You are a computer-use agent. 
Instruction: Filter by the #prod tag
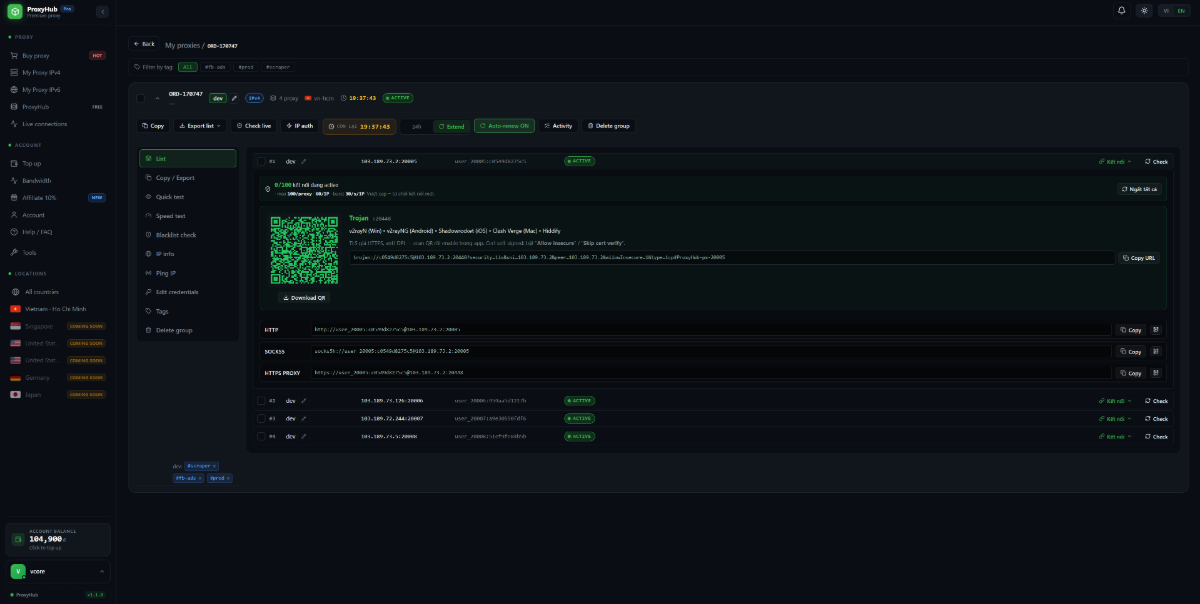coord(246,67)
